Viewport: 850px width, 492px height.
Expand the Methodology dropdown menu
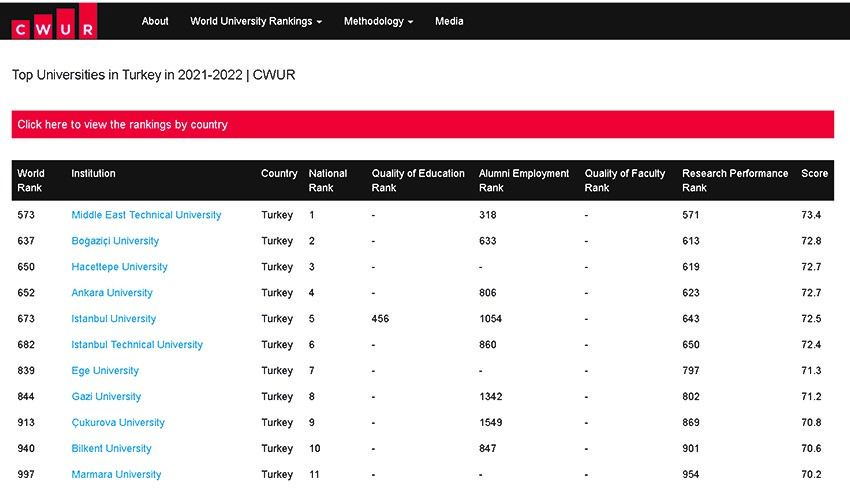pos(378,21)
